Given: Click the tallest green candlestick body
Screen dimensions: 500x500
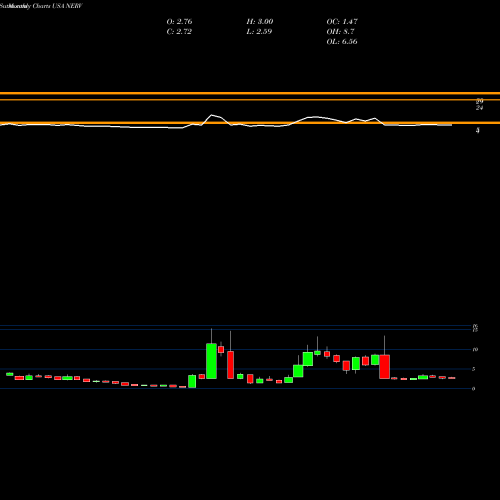Looking at the screenshot, I should [x=211, y=361].
